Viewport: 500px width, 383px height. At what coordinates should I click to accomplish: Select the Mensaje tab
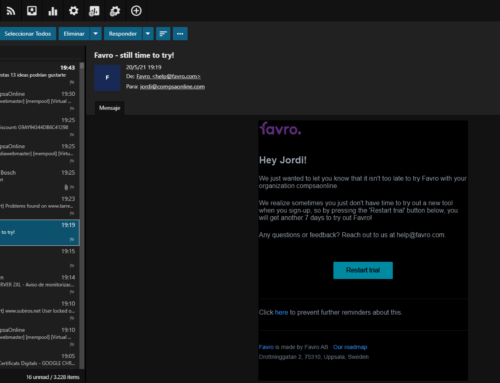click(x=110, y=108)
